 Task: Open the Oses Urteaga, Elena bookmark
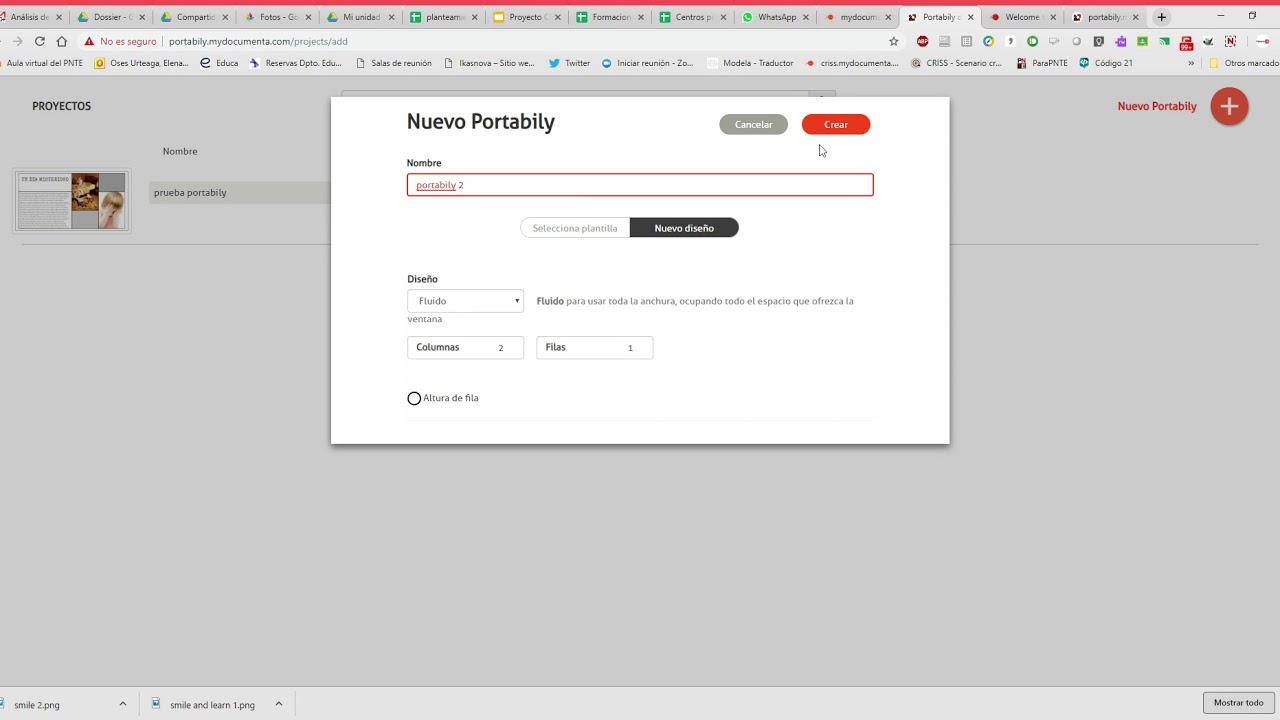(x=142, y=63)
